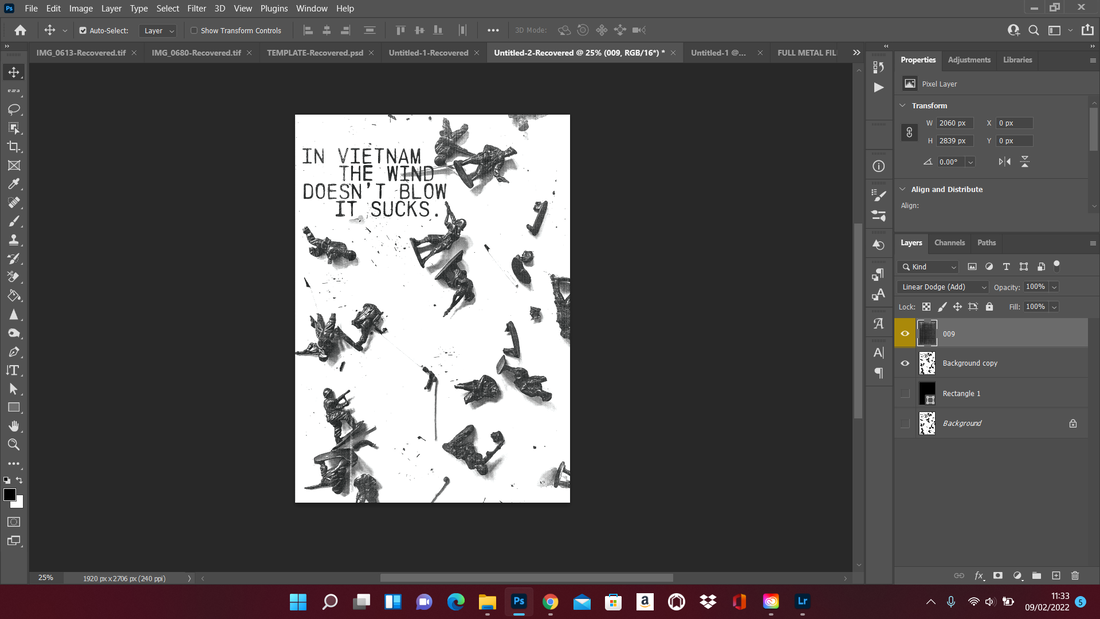Open more options ellipsis in options bar
The image size is (1100, 619).
[493, 30]
